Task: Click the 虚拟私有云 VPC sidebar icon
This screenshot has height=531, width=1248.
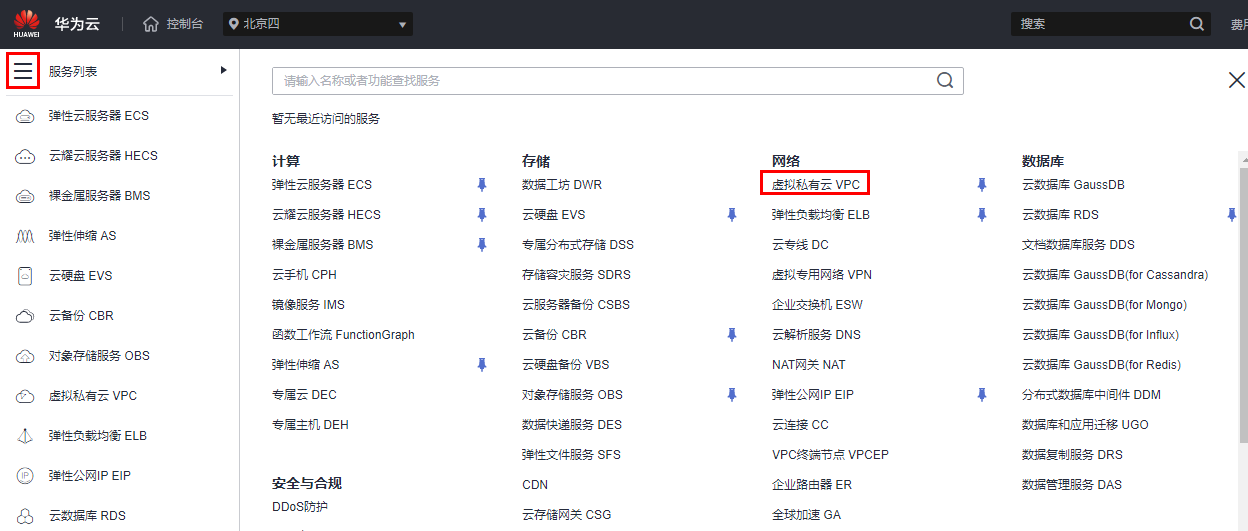Action: point(26,396)
